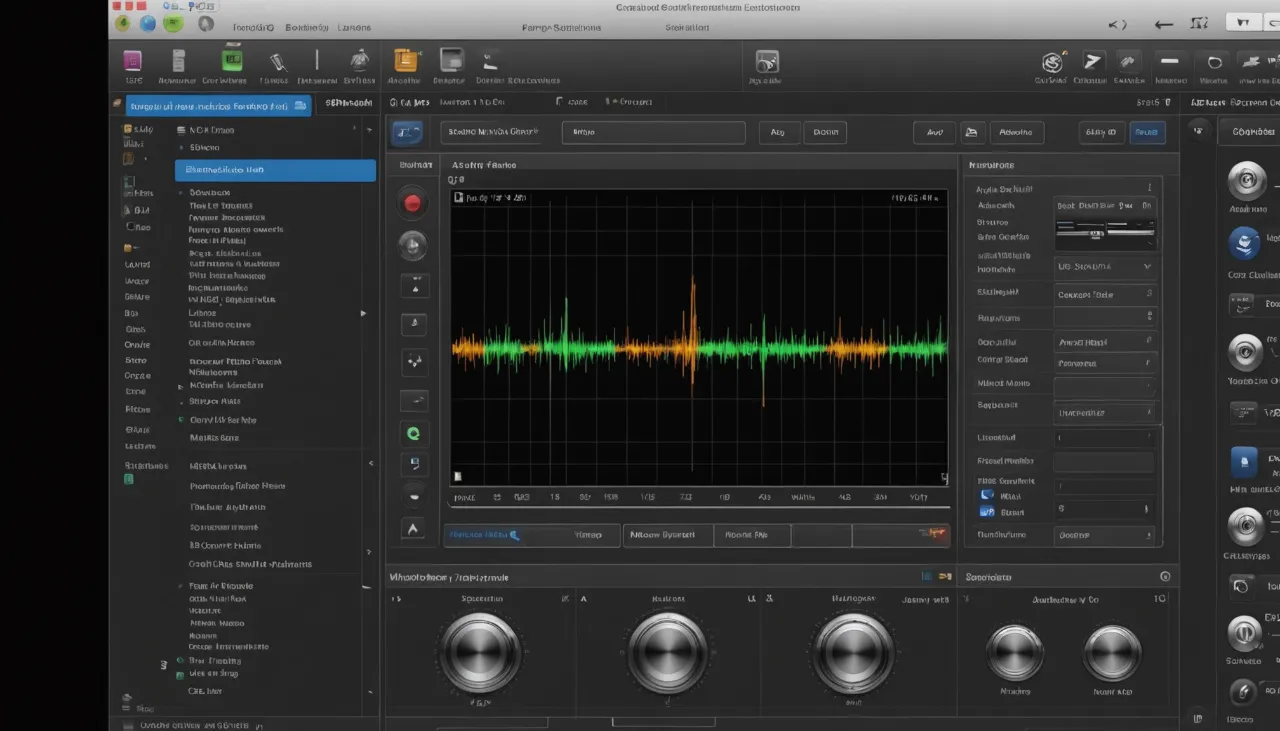Screen dimensions: 1280x731
Task: Select the four-dot move tool beside the waveform
Action: 414,361
